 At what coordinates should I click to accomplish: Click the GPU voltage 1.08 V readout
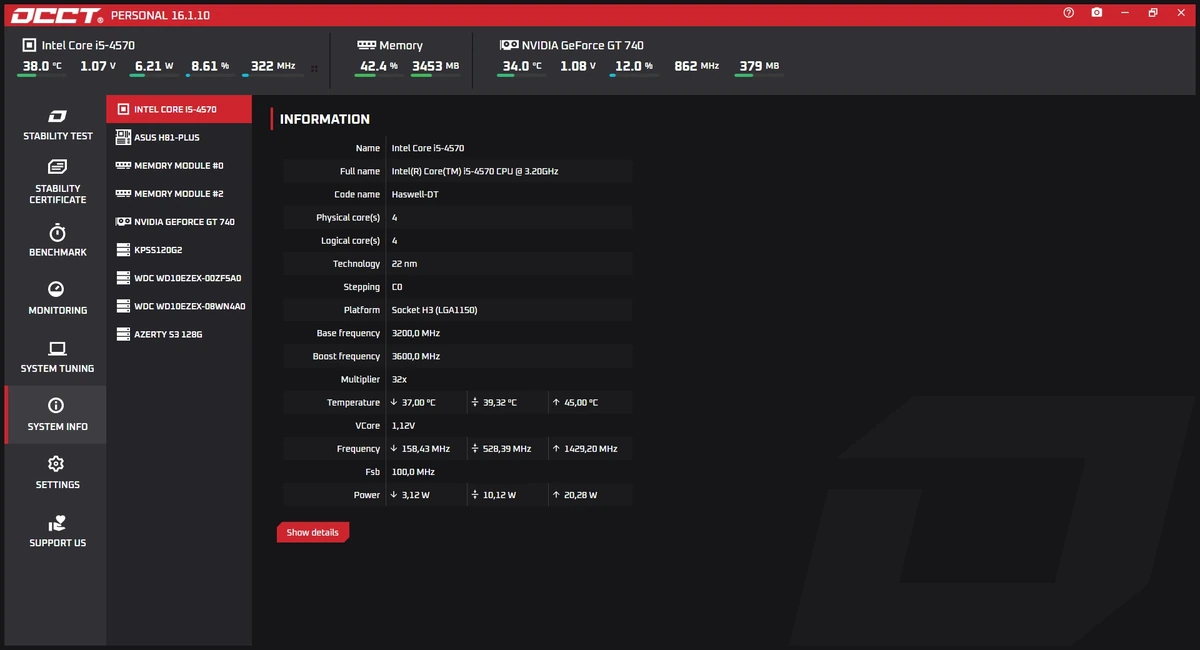click(578, 66)
